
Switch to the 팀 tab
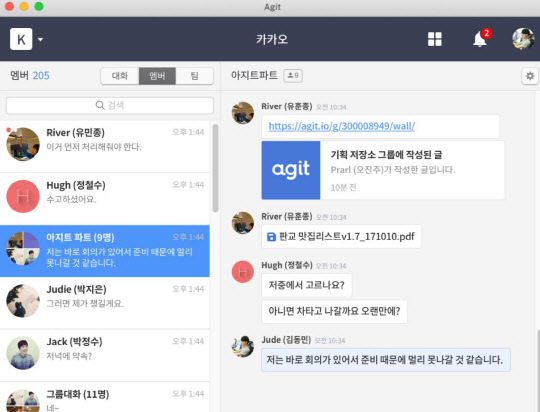coord(195,76)
